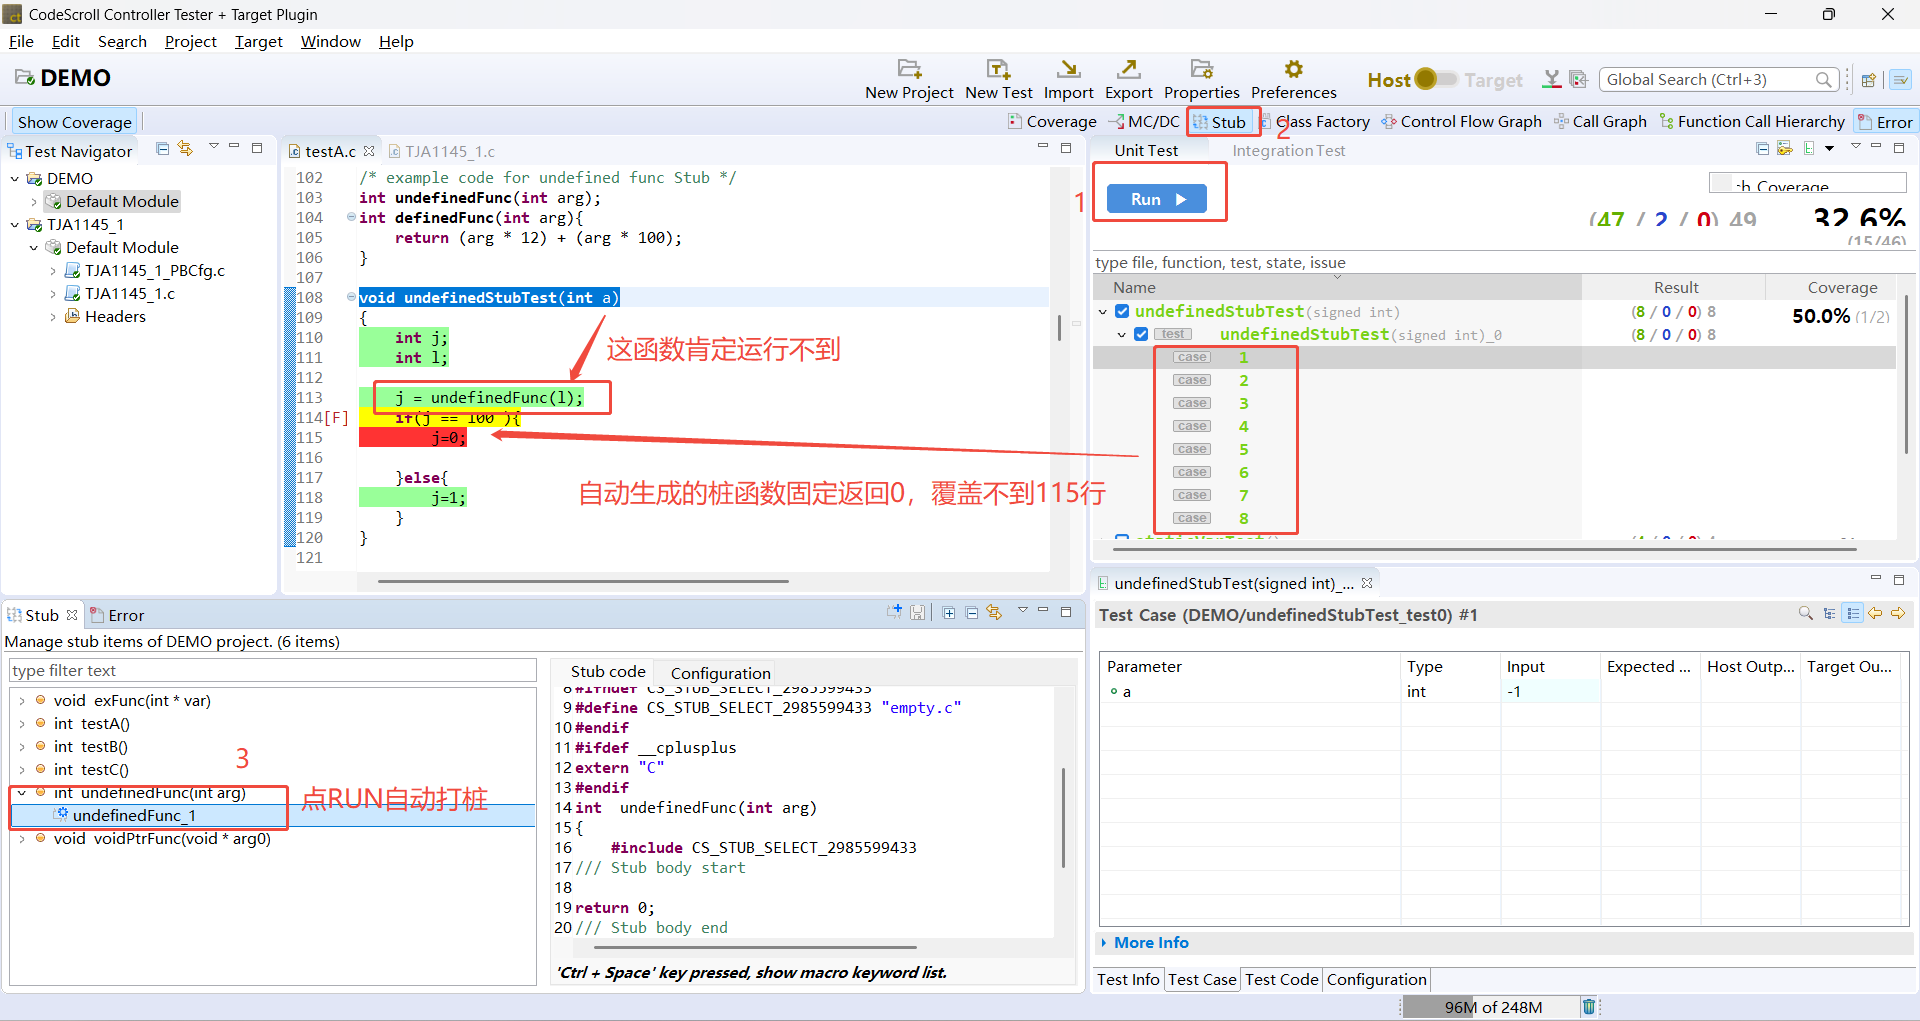Screen dimensions: 1920x1021
Task: Toggle the undefinedStubTest(signed int) checkbox
Action: click(x=1122, y=312)
